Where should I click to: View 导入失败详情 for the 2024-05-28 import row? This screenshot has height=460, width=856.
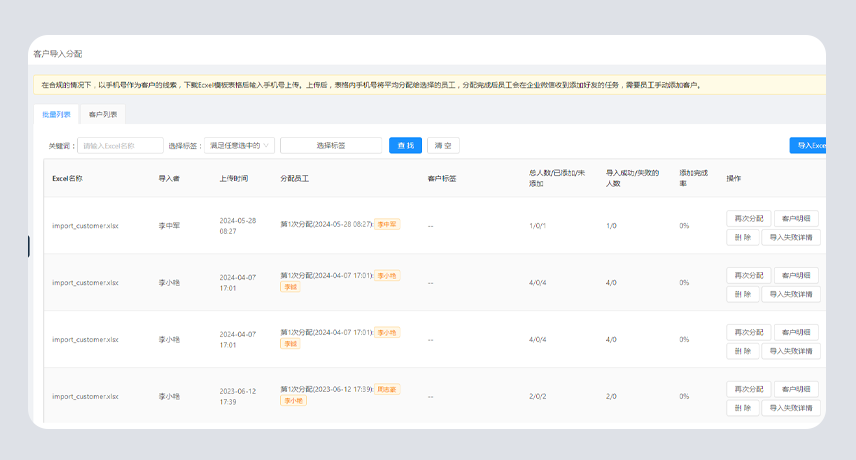coord(791,238)
